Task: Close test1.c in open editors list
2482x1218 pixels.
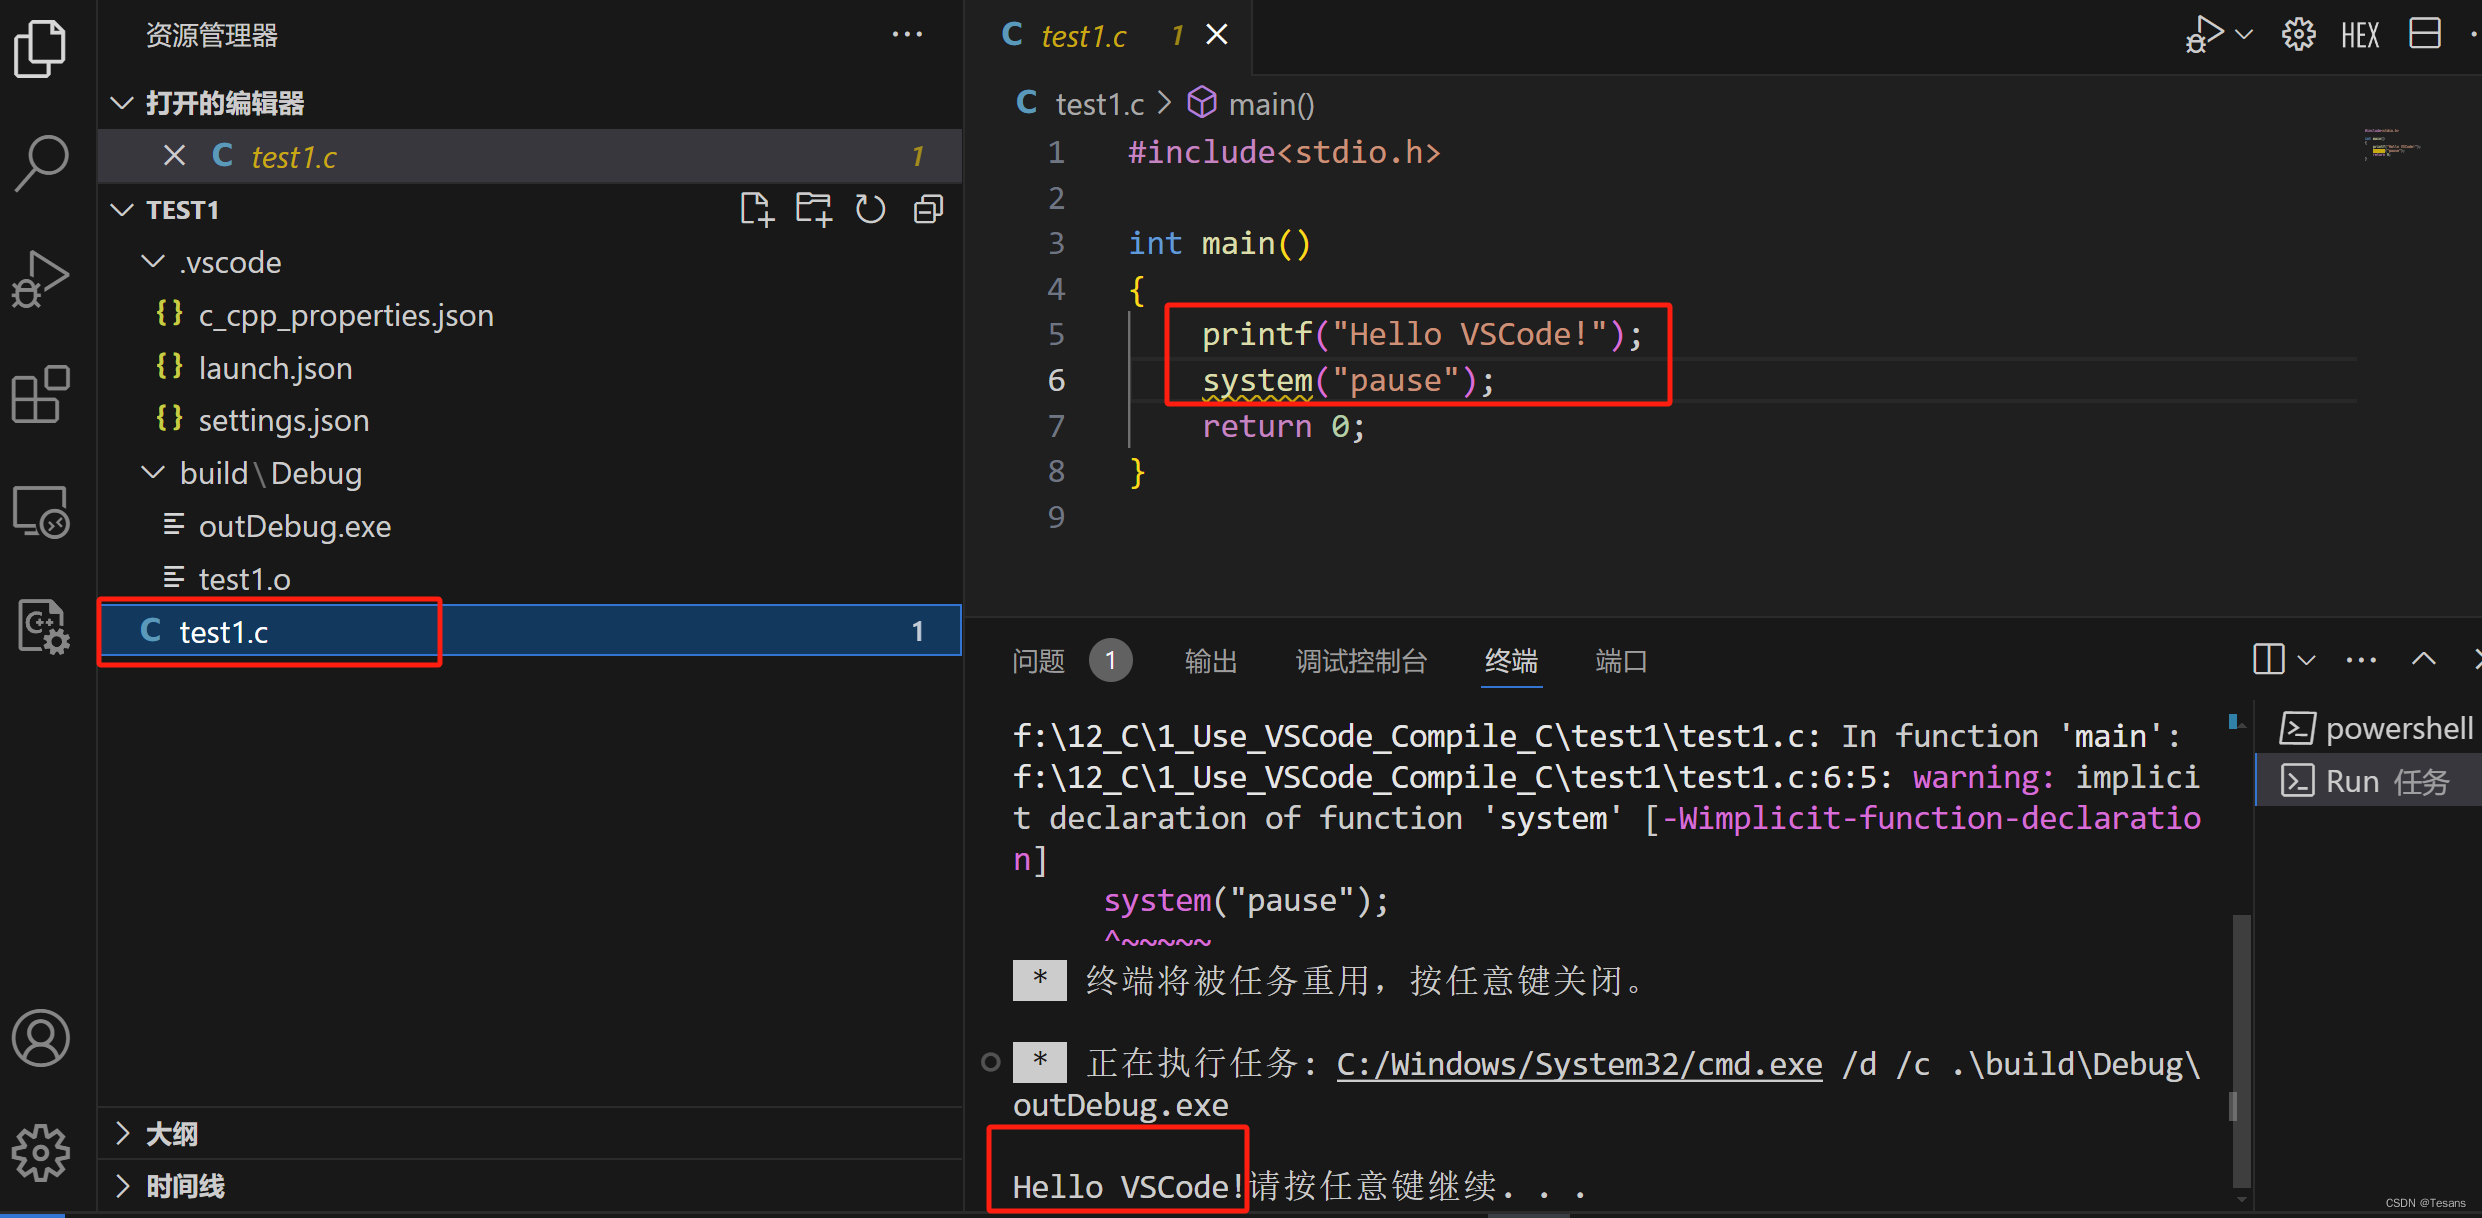Action: [174, 156]
